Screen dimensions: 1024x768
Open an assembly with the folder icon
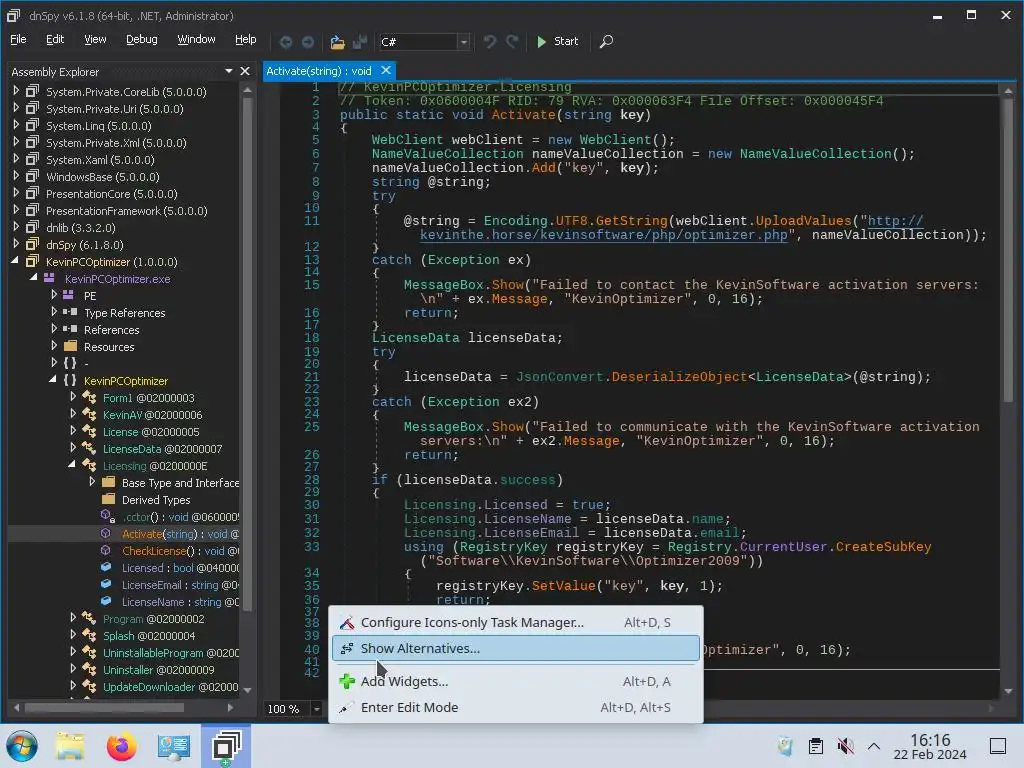pyautogui.click(x=337, y=42)
